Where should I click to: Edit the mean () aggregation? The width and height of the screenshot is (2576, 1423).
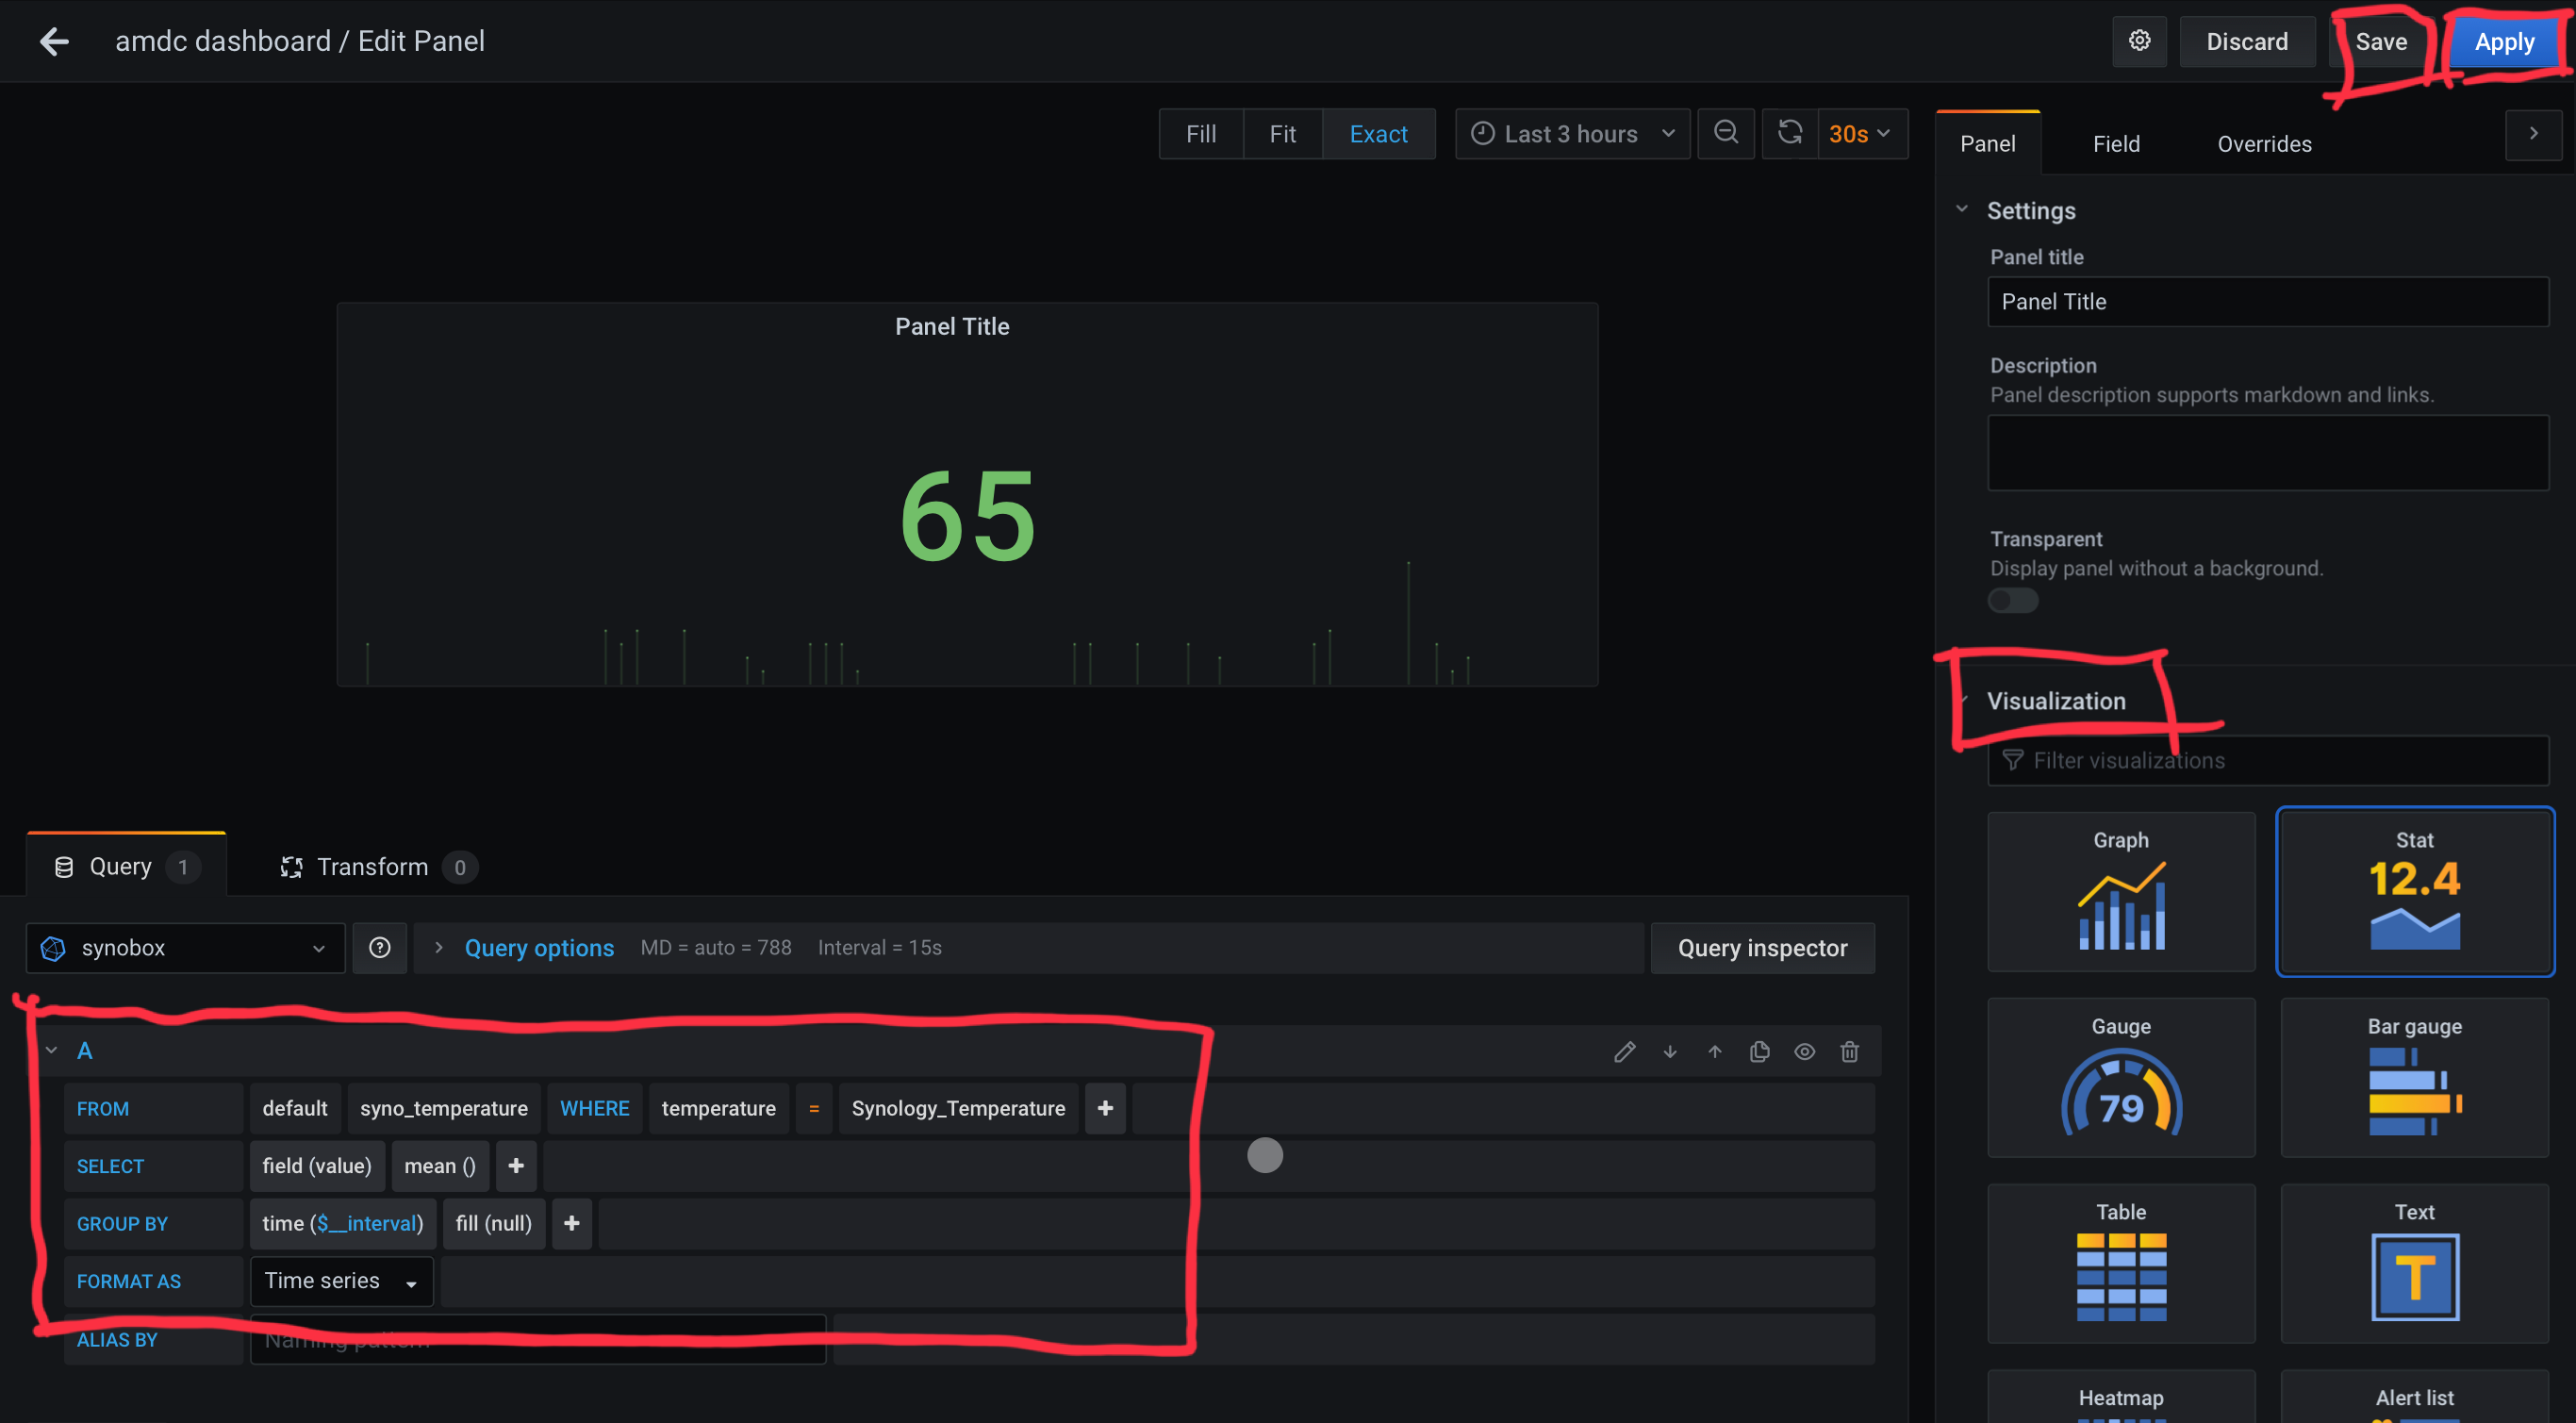click(440, 1166)
